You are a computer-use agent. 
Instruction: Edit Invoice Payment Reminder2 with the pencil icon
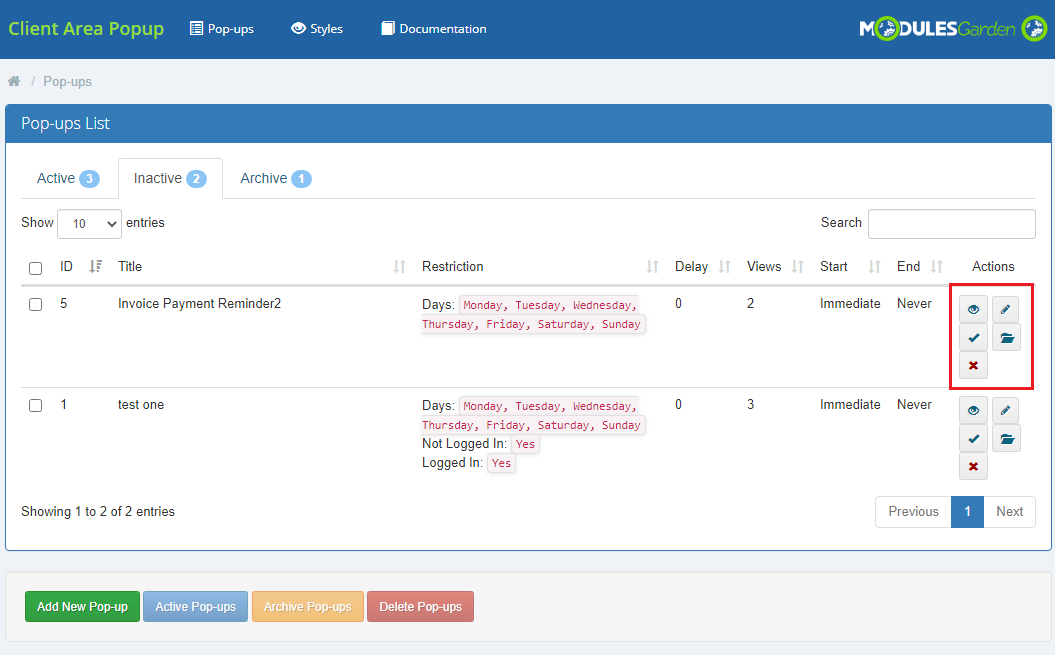[1005, 310]
